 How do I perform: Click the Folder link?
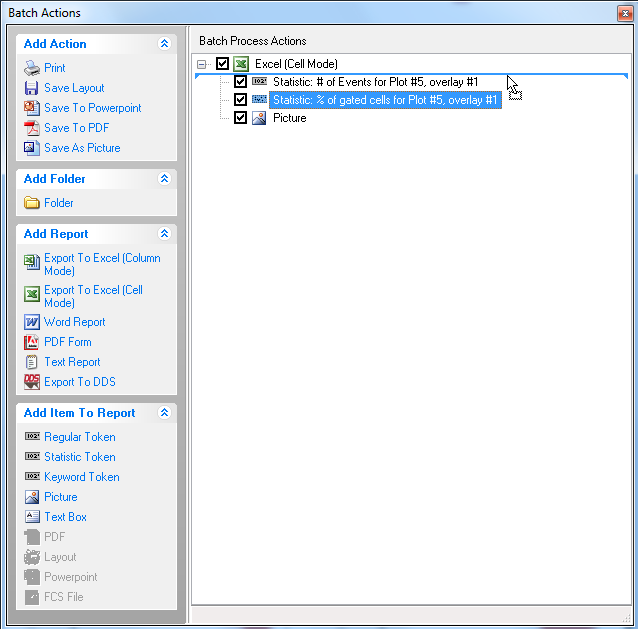coord(59,203)
